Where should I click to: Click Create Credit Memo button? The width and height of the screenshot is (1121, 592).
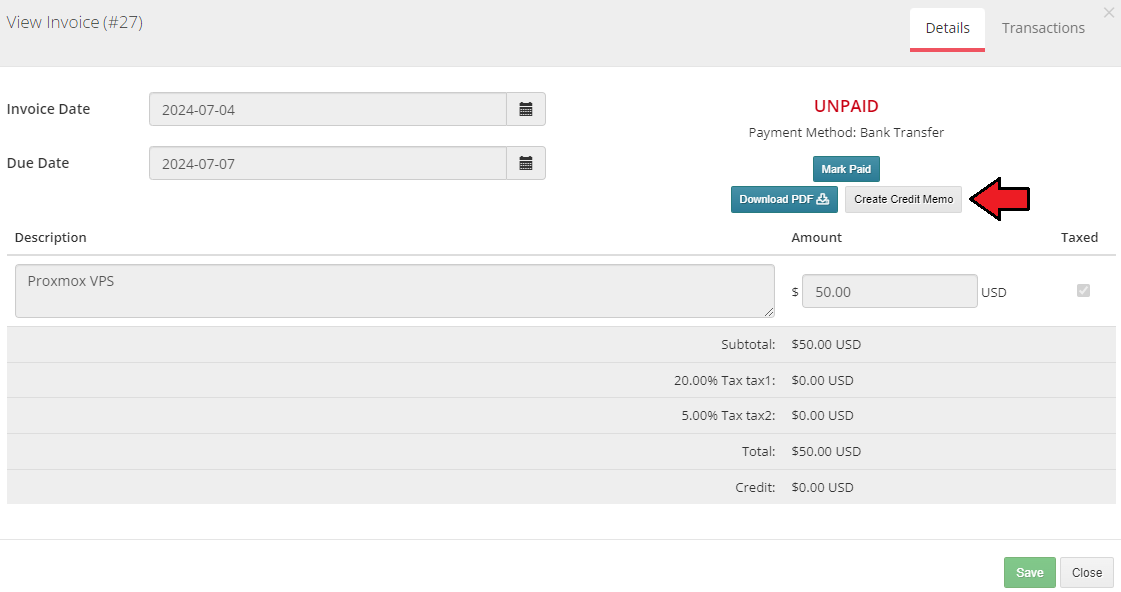[903, 199]
